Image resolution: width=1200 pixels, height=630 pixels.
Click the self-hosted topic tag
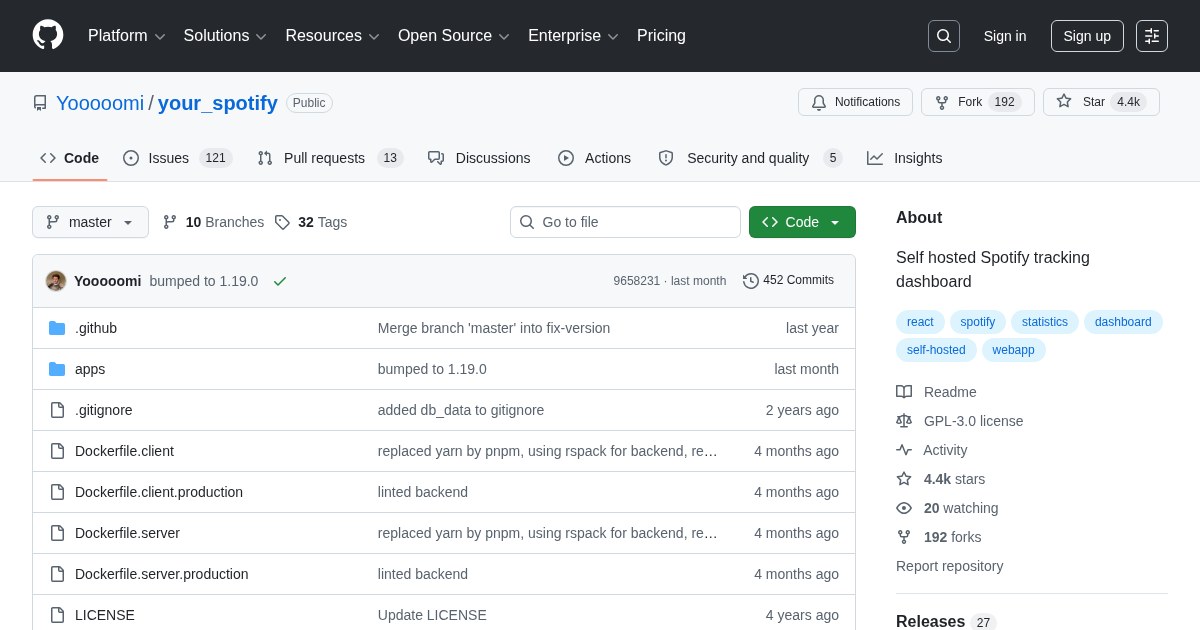click(936, 350)
